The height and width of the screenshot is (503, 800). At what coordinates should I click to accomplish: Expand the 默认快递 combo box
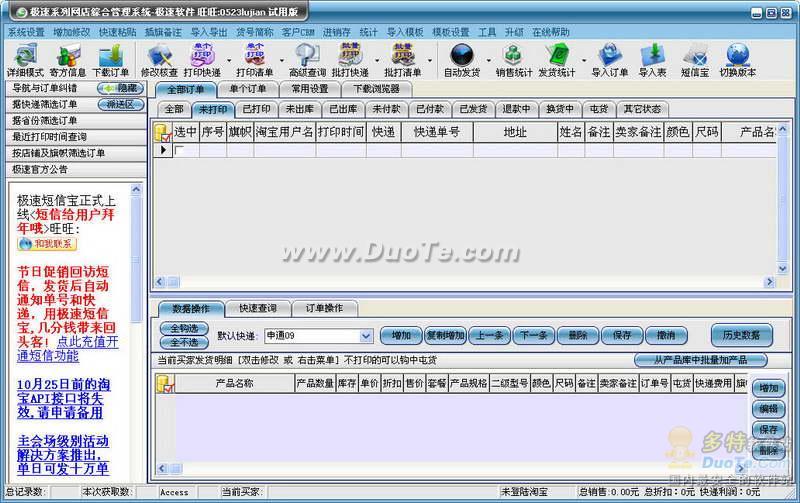tap(366, 336)
